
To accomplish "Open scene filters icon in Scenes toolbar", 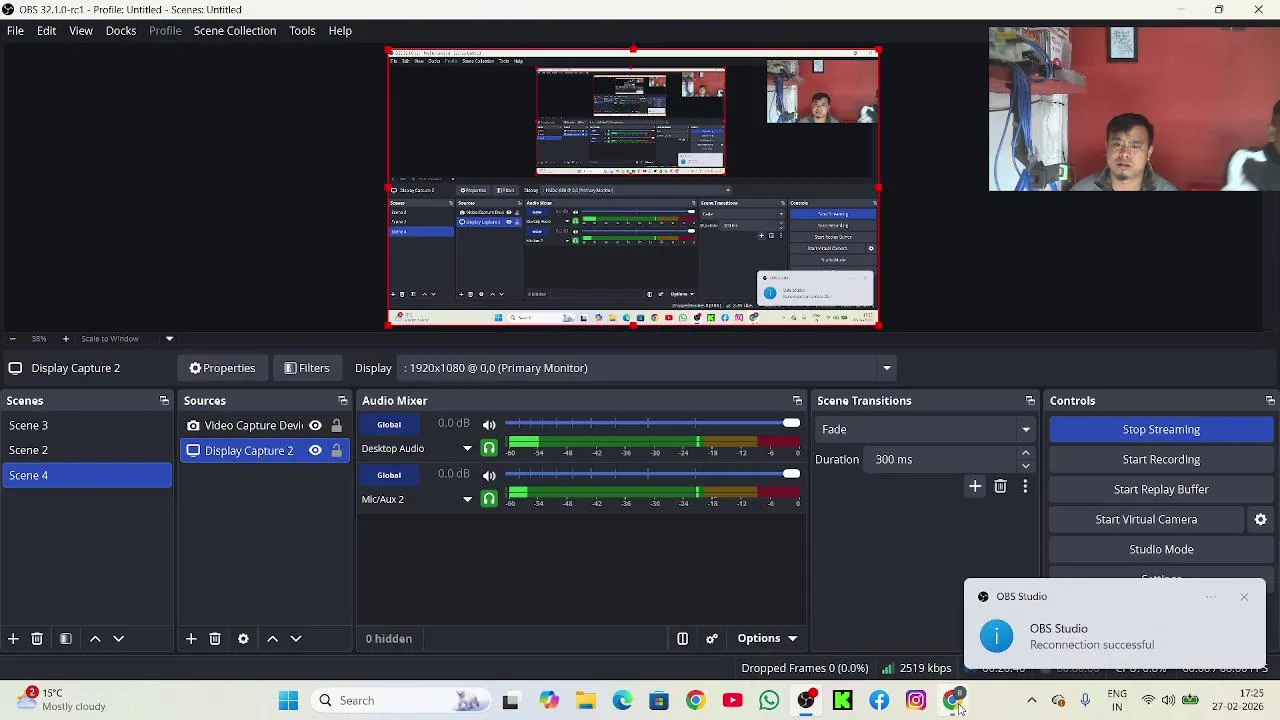I will click(x=66, y=638).
